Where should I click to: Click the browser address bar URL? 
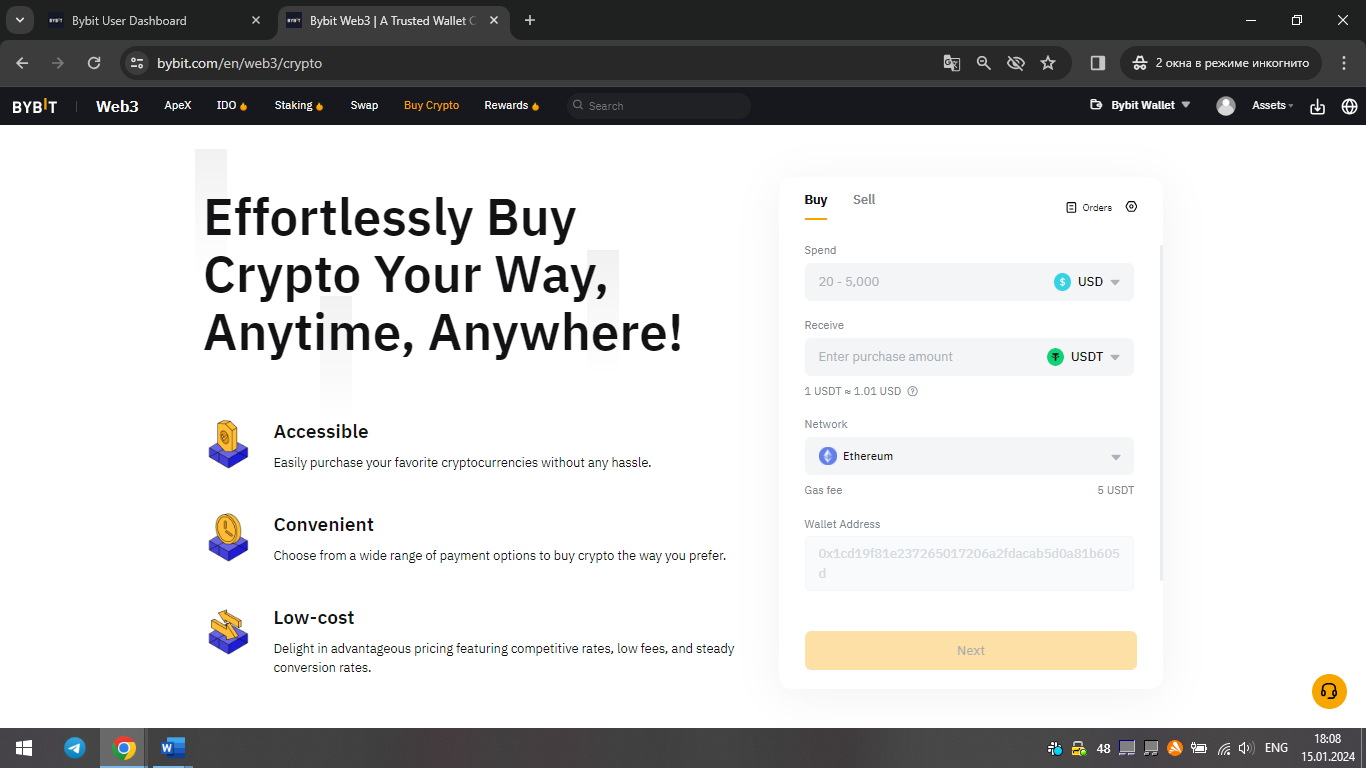pyautogui.click(x=240, y=63)
